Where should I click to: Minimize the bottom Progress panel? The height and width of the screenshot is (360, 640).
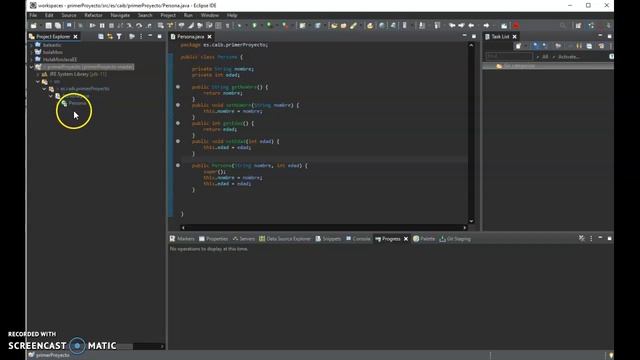(600, 238)
